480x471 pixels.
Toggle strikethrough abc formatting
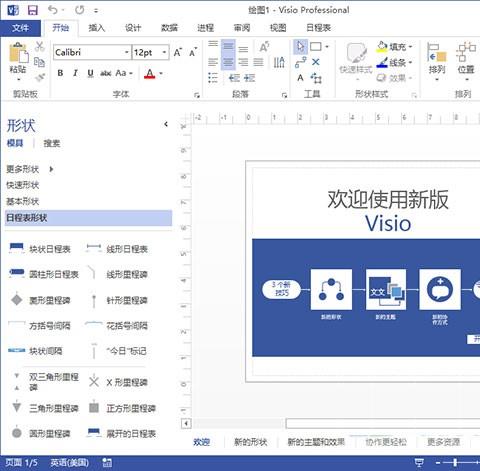tap(106, 73)
